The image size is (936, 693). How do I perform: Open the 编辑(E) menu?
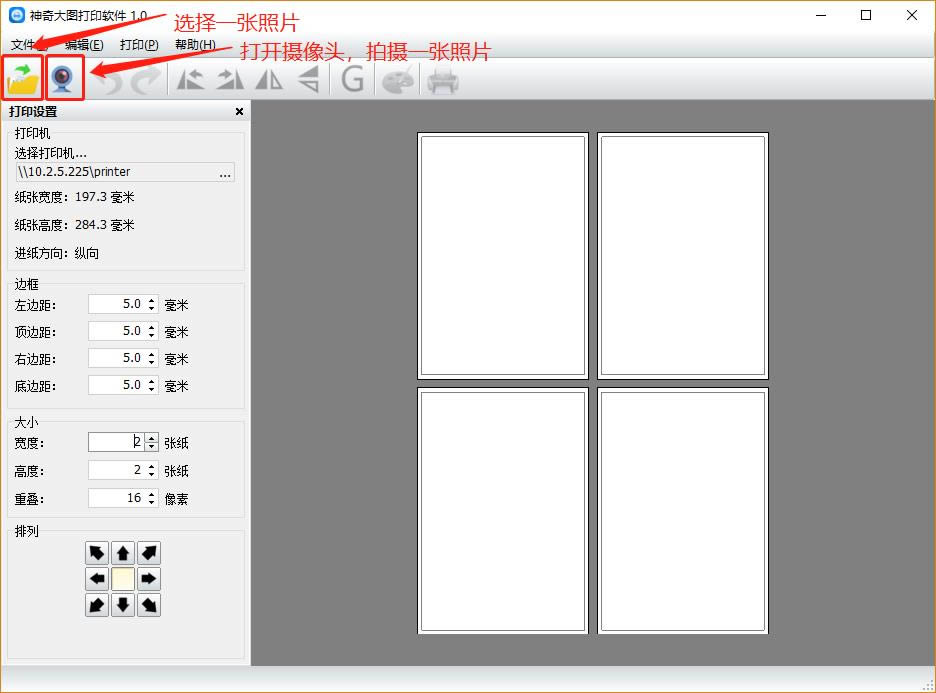point(84,45)
